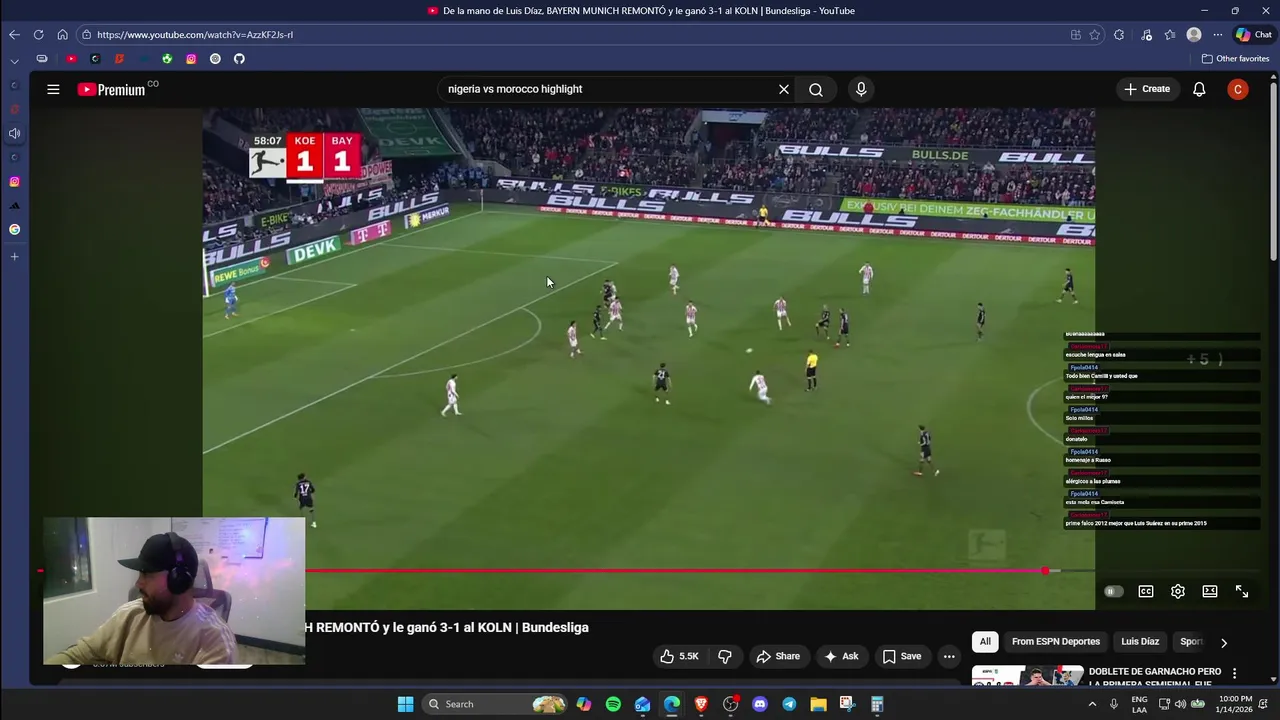1280x720 pixels.
Task: Click Doblete de Garnacho video title
Action: tap(1154, 677)
